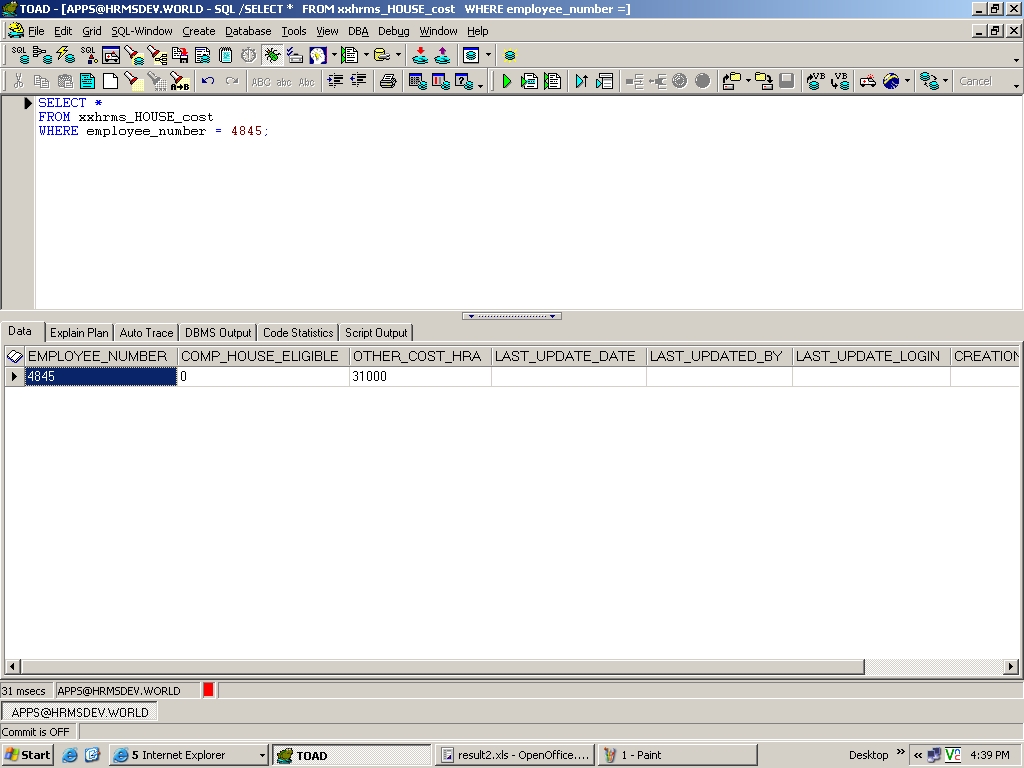Open dropdown arrow next to globe icon
This screenshot has height=768, width=1024.
pos(907,82)
